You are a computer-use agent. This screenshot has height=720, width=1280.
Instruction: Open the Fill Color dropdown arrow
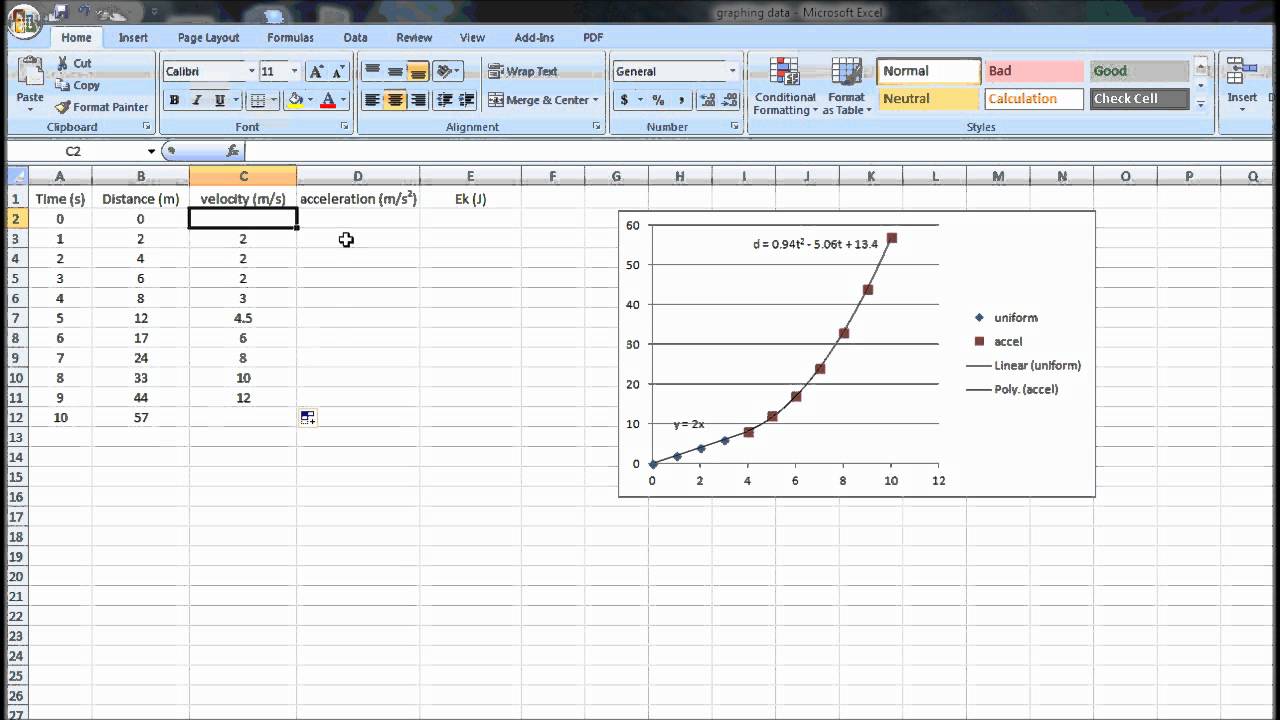coord(308,101)
